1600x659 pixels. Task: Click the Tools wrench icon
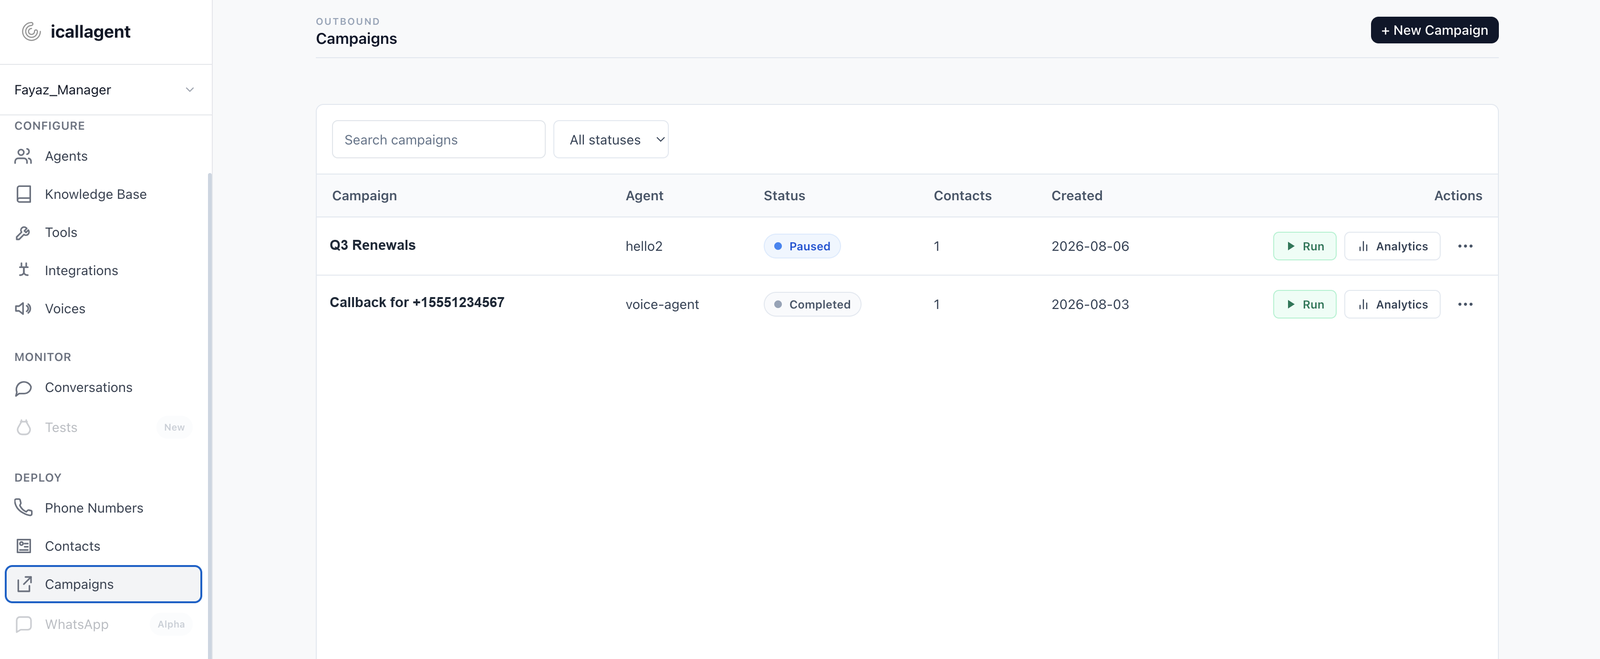point(24,232)
